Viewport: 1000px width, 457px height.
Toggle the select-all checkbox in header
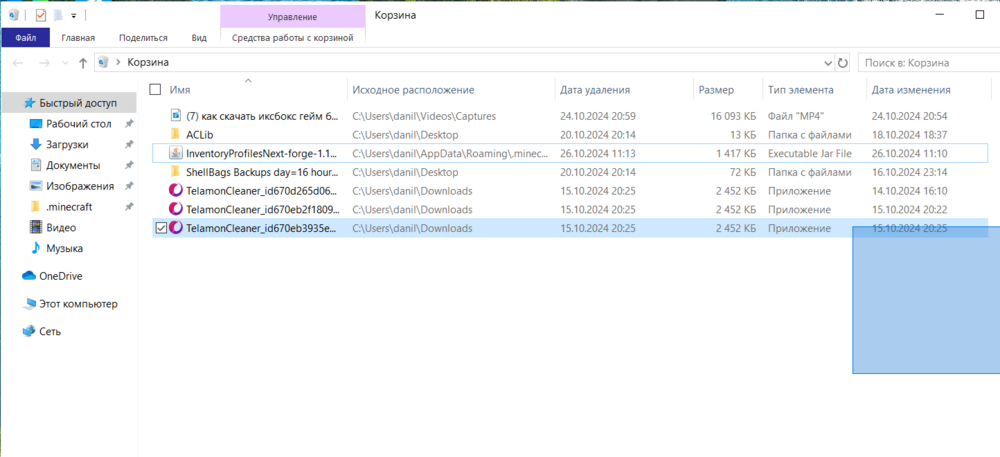click(155, 89)
